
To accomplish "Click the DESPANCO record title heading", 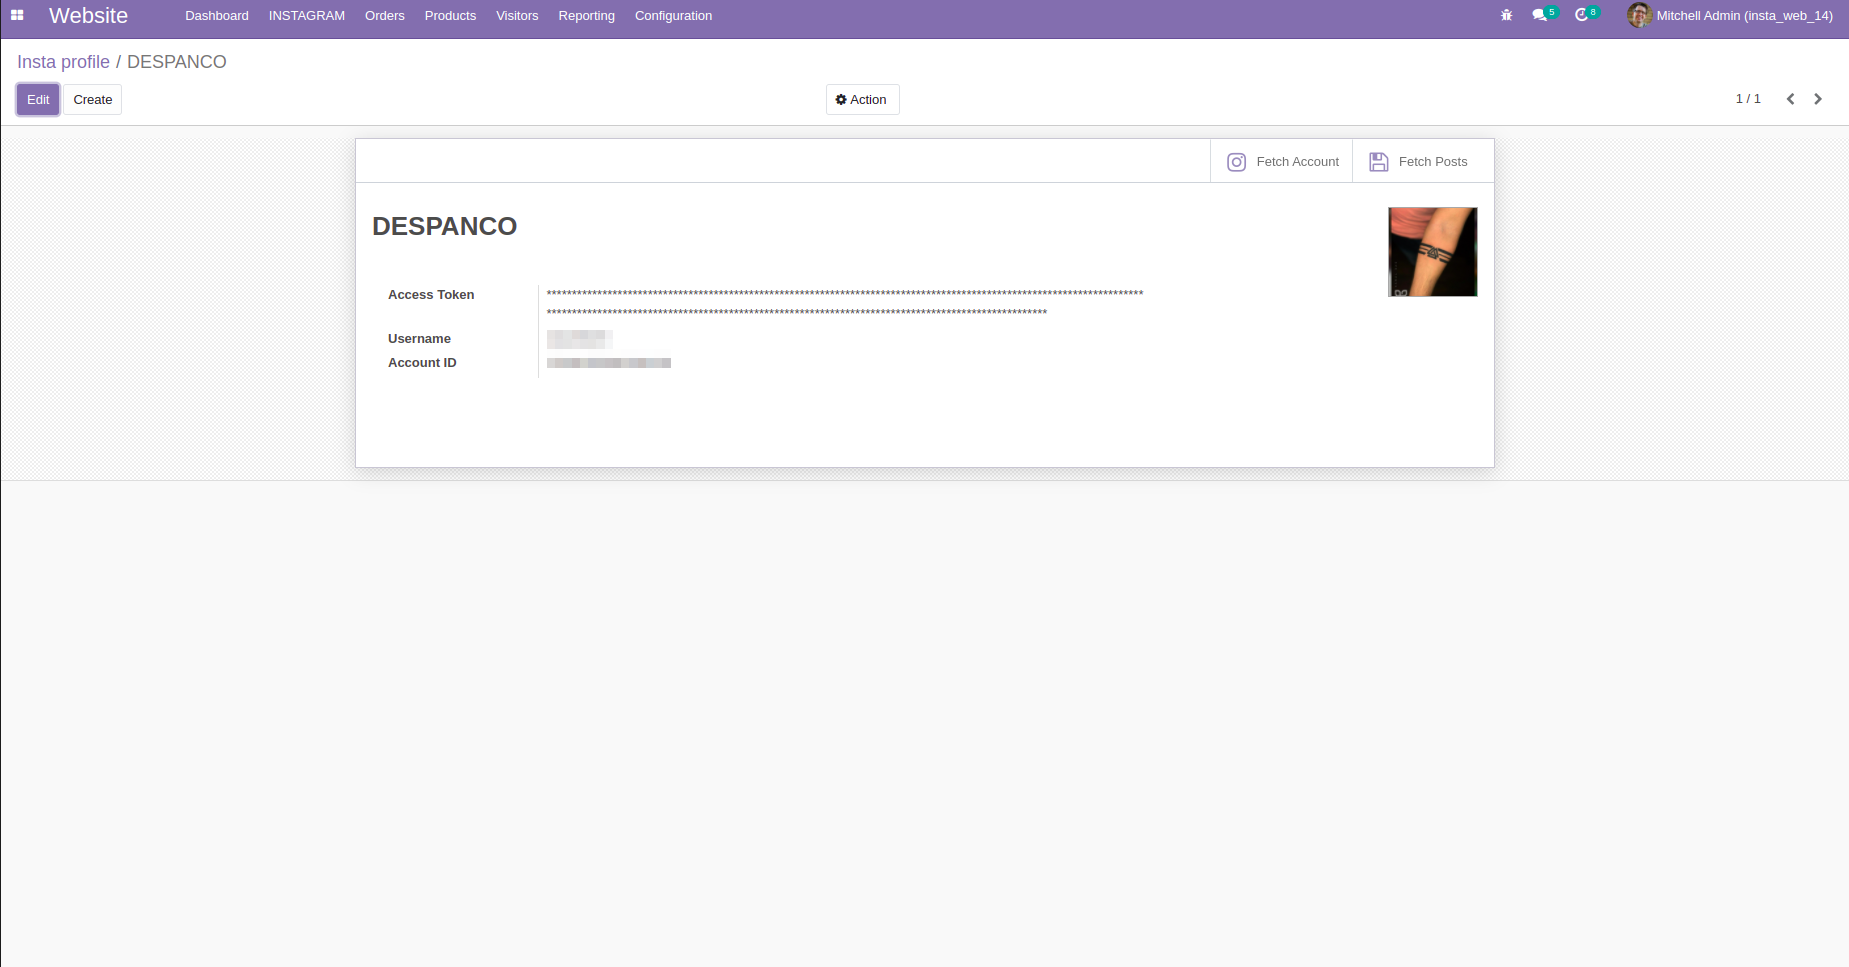I will pos(445,227).
